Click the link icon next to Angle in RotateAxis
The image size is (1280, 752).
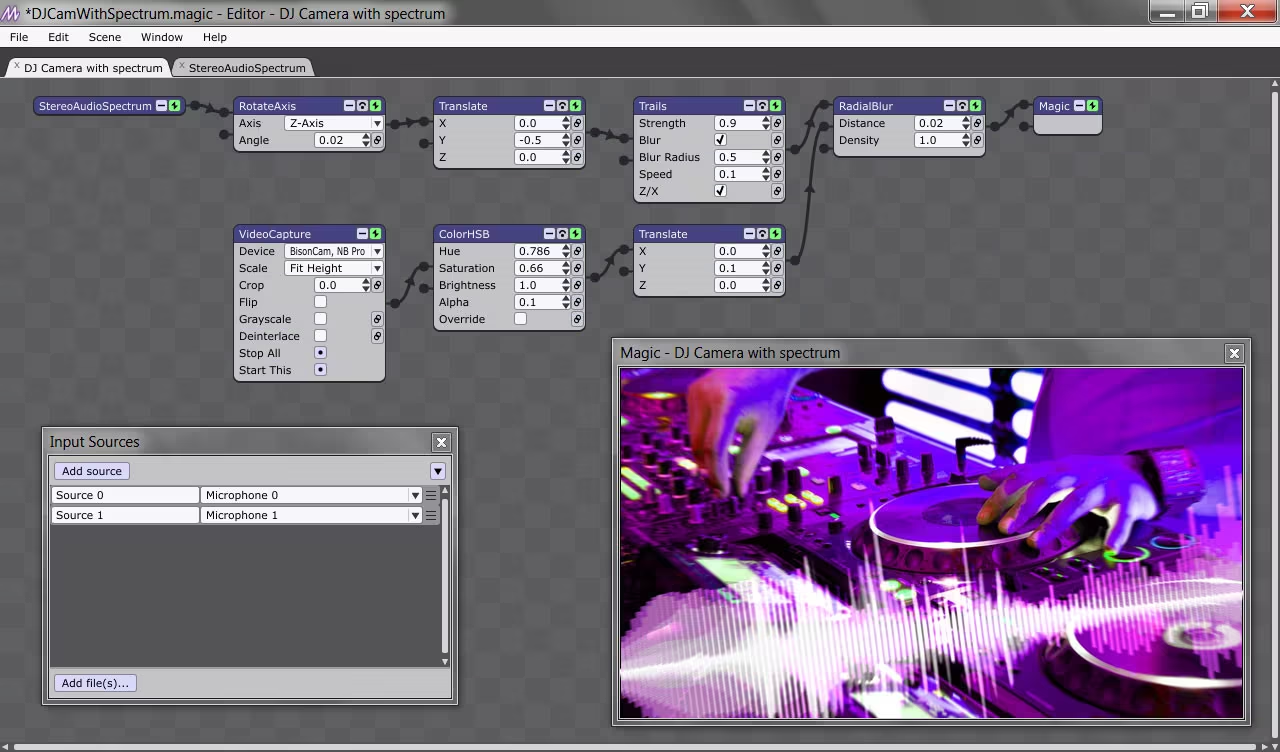point(377,140)
